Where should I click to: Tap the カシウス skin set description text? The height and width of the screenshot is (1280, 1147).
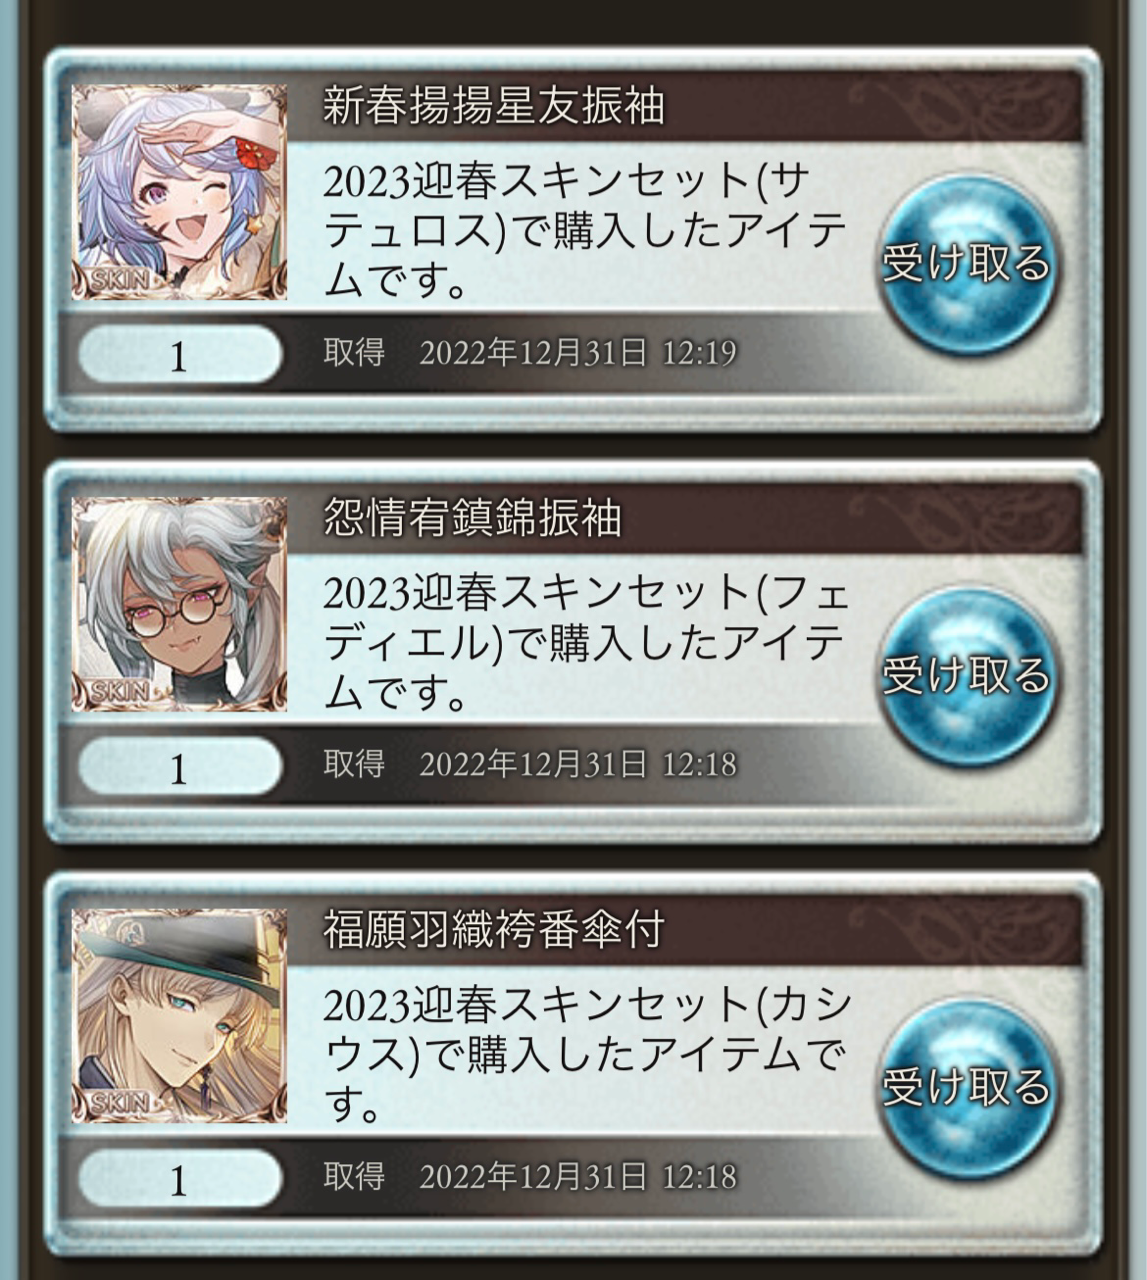click(586, 1056)
